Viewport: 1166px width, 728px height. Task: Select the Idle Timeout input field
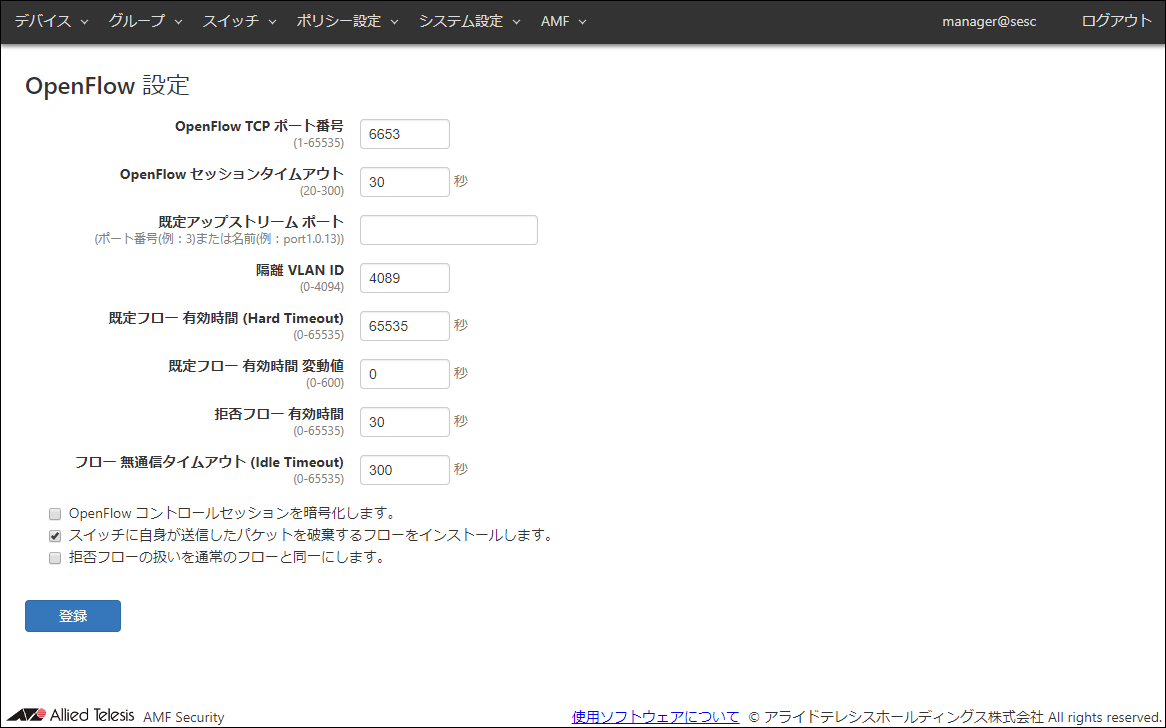click(x=404, y=469)
